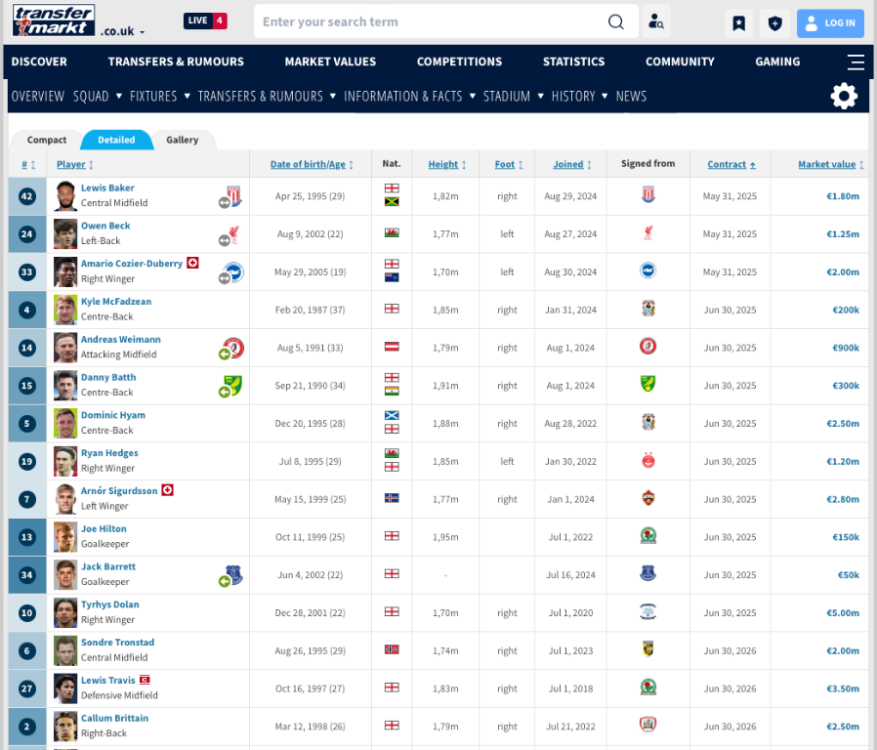This screenshot has width=877, height=750.
Task: Click Amario Cozier-Duberry's injury icon
Action: click(x=193, y=263)
